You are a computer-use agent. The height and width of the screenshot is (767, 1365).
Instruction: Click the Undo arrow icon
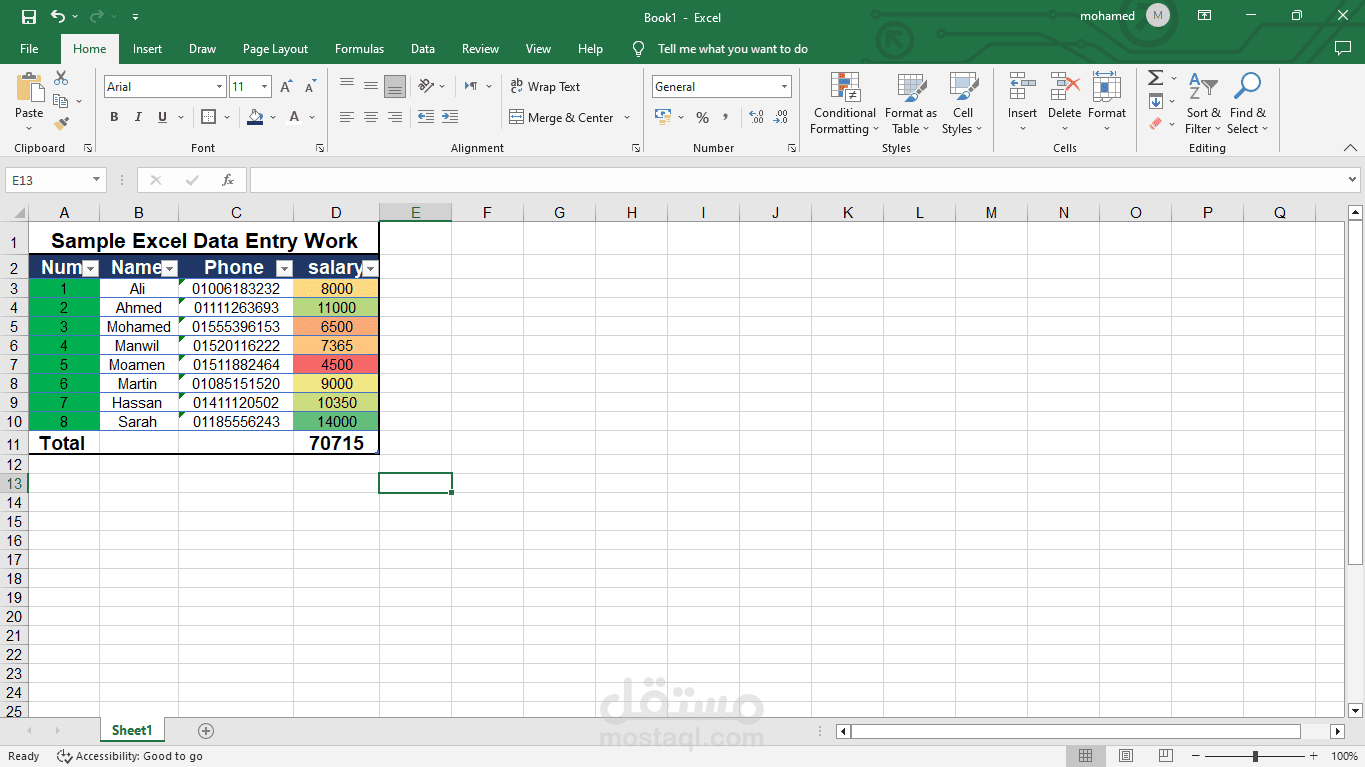pos(57,17)
